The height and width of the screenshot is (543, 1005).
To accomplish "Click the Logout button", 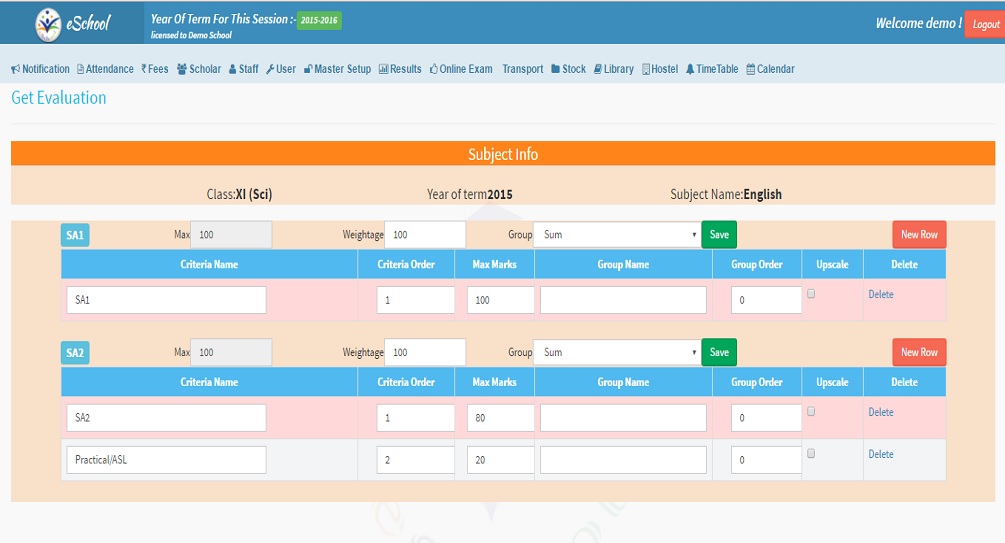I will tap(984, 24).
